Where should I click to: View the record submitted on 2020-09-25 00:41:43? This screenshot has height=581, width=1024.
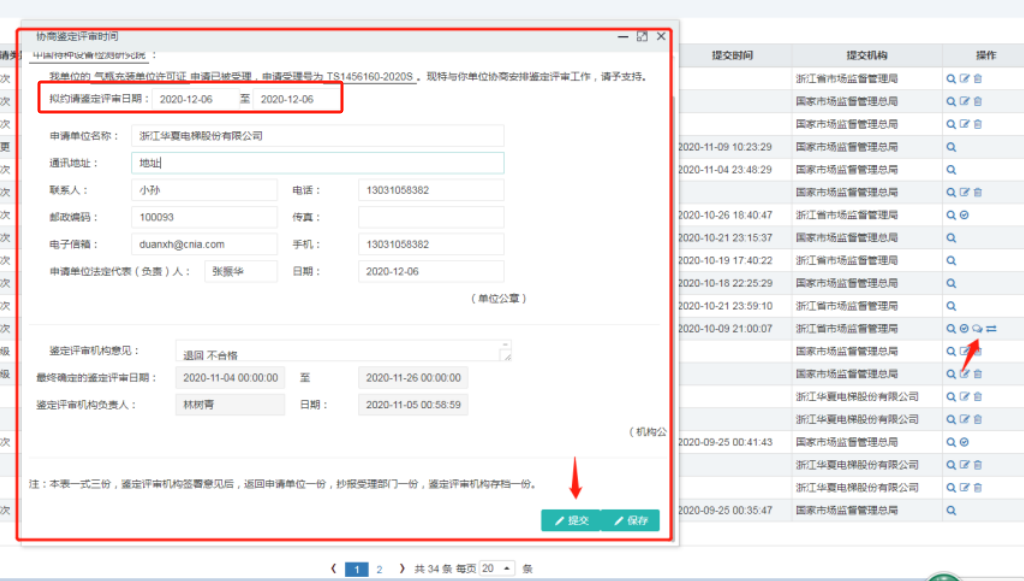pos(951,442)
